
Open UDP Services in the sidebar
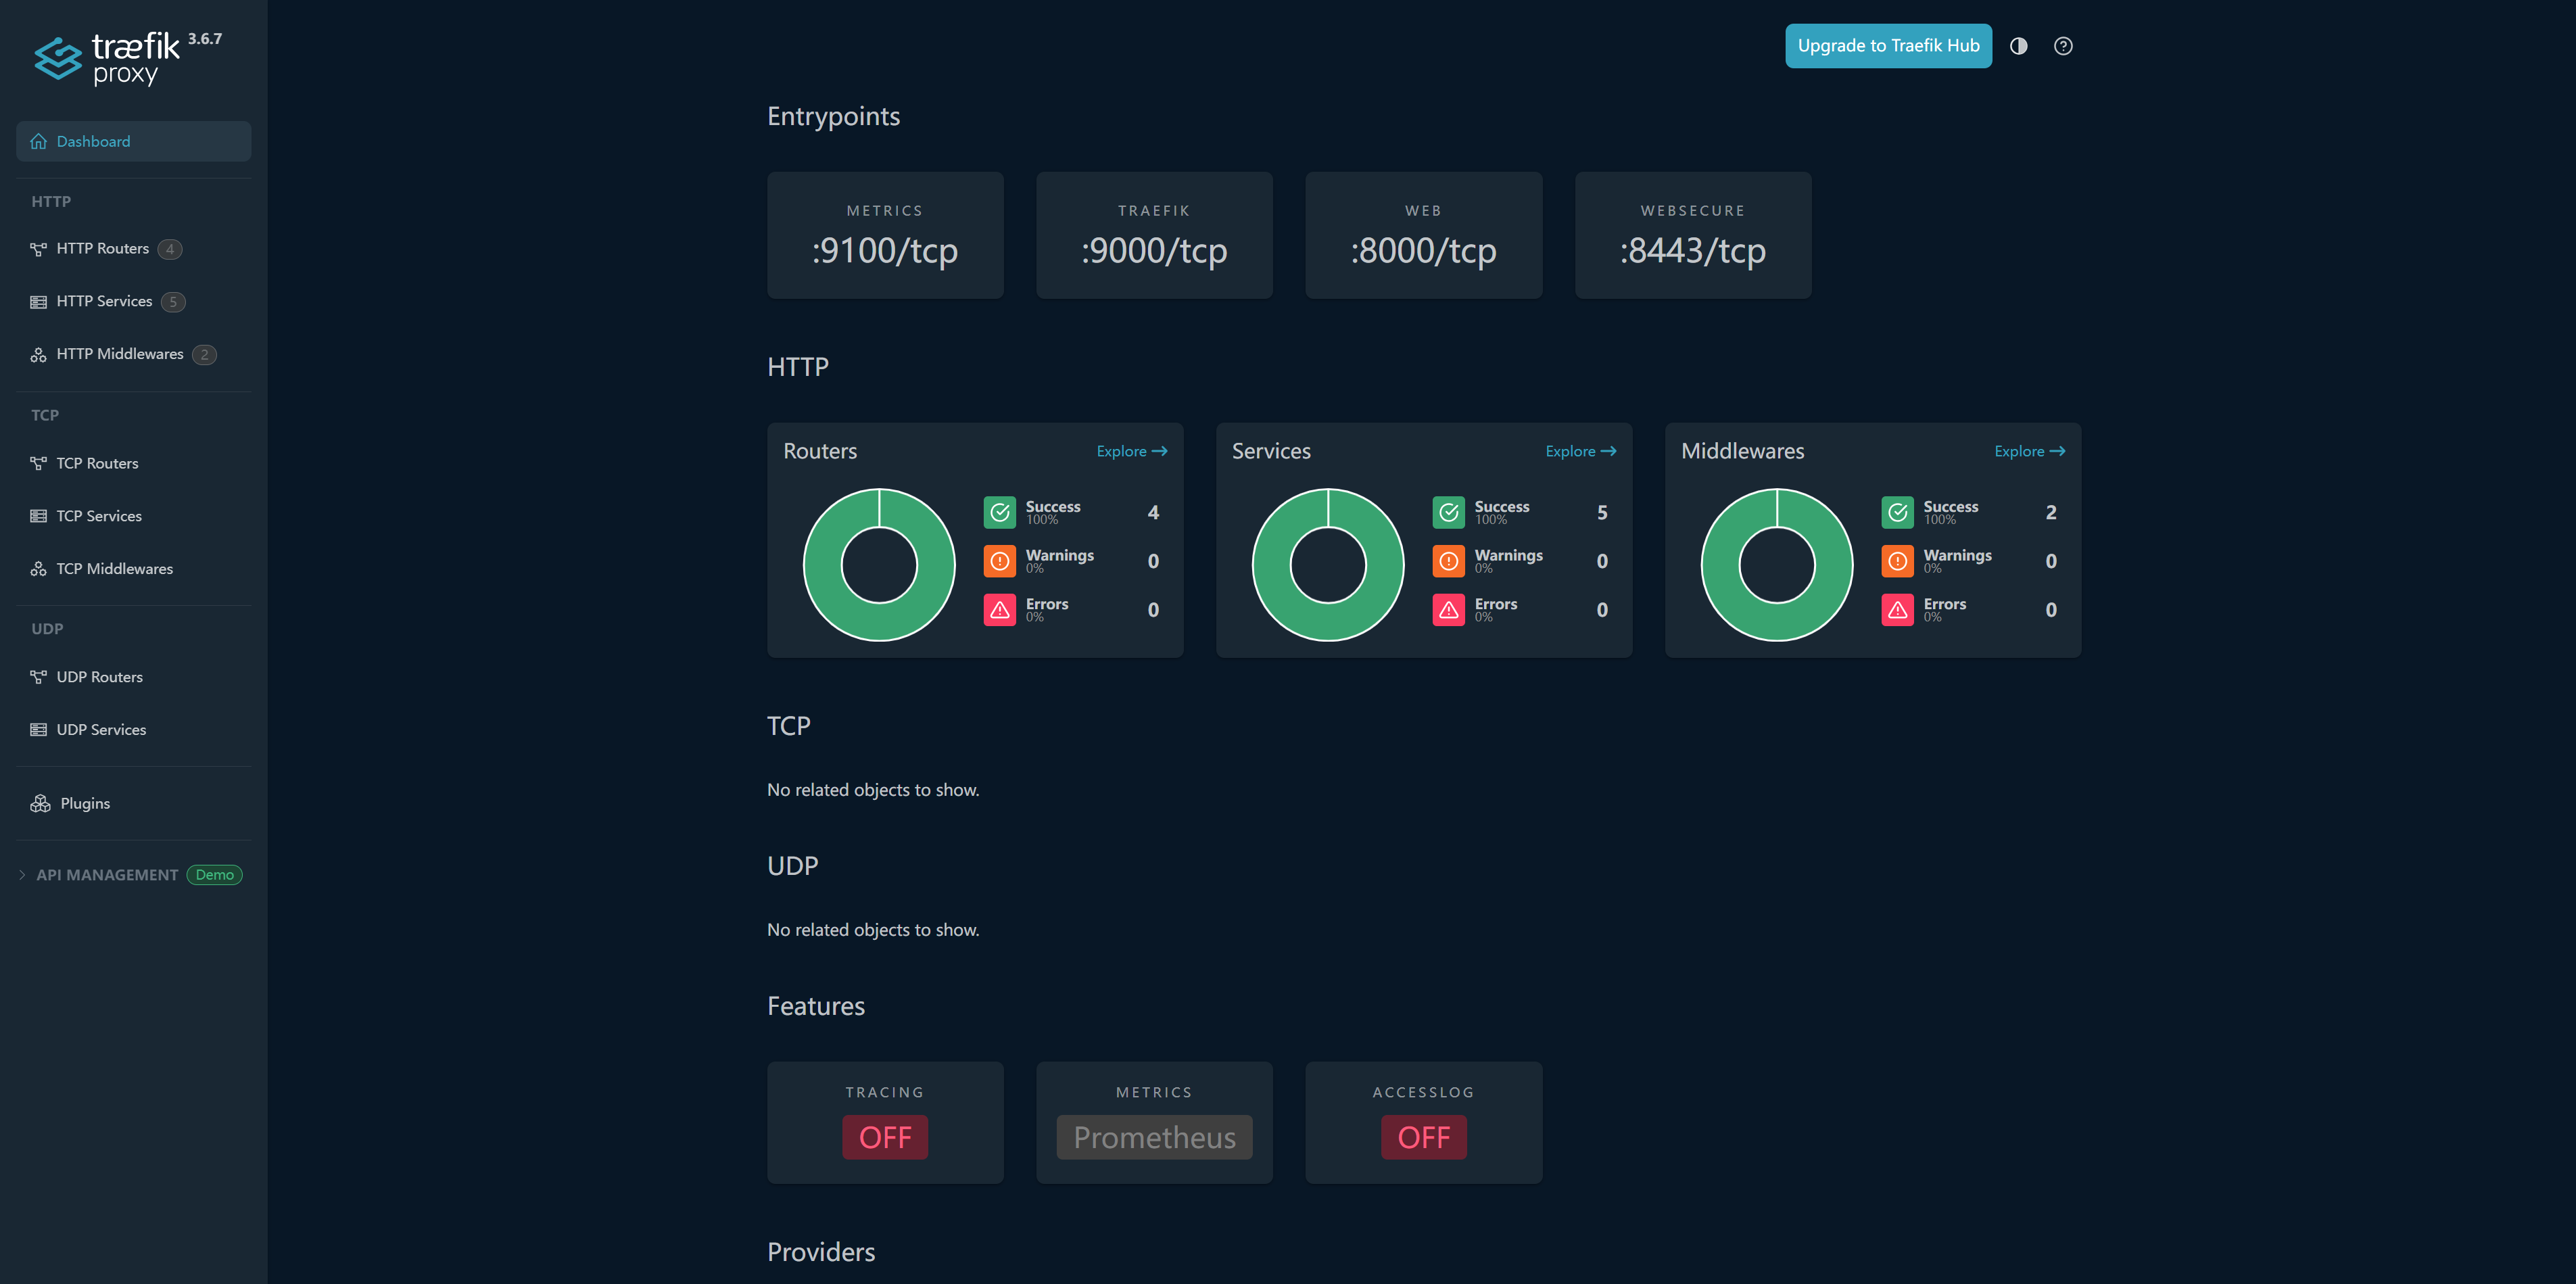tap(101, 730)
